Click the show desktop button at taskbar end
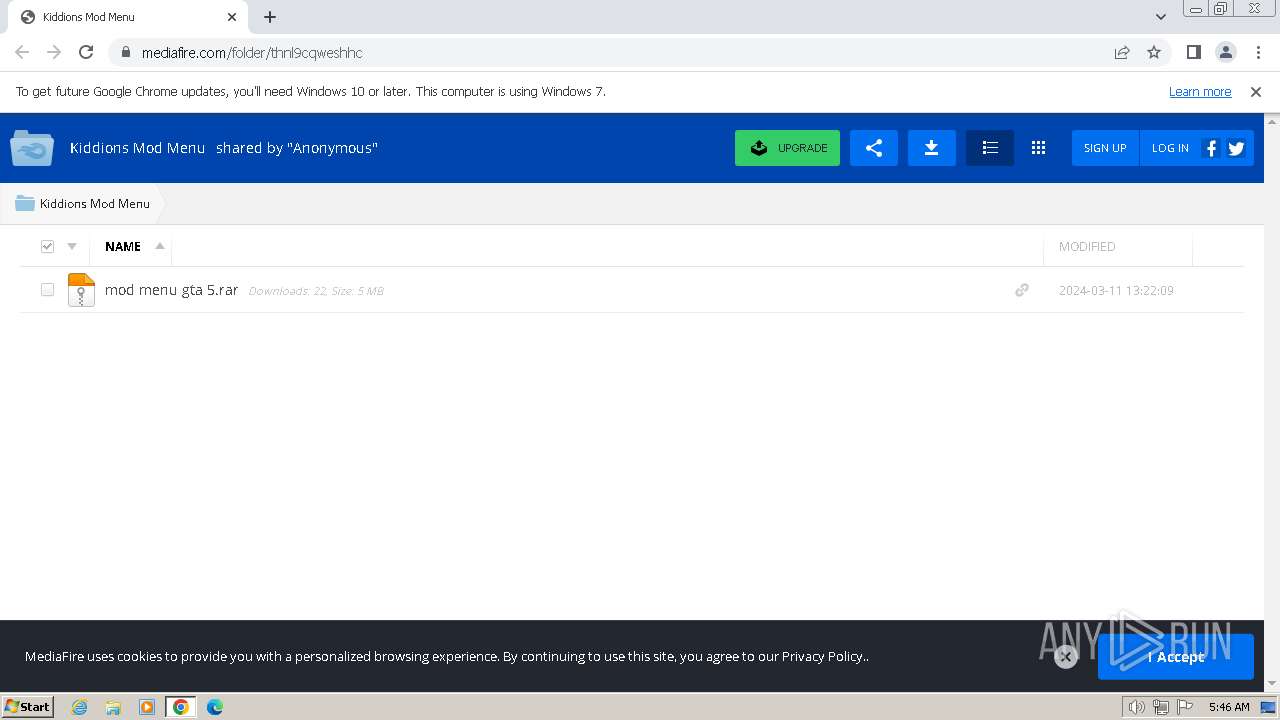1280x720 pixels. (x=1268, y=707)
